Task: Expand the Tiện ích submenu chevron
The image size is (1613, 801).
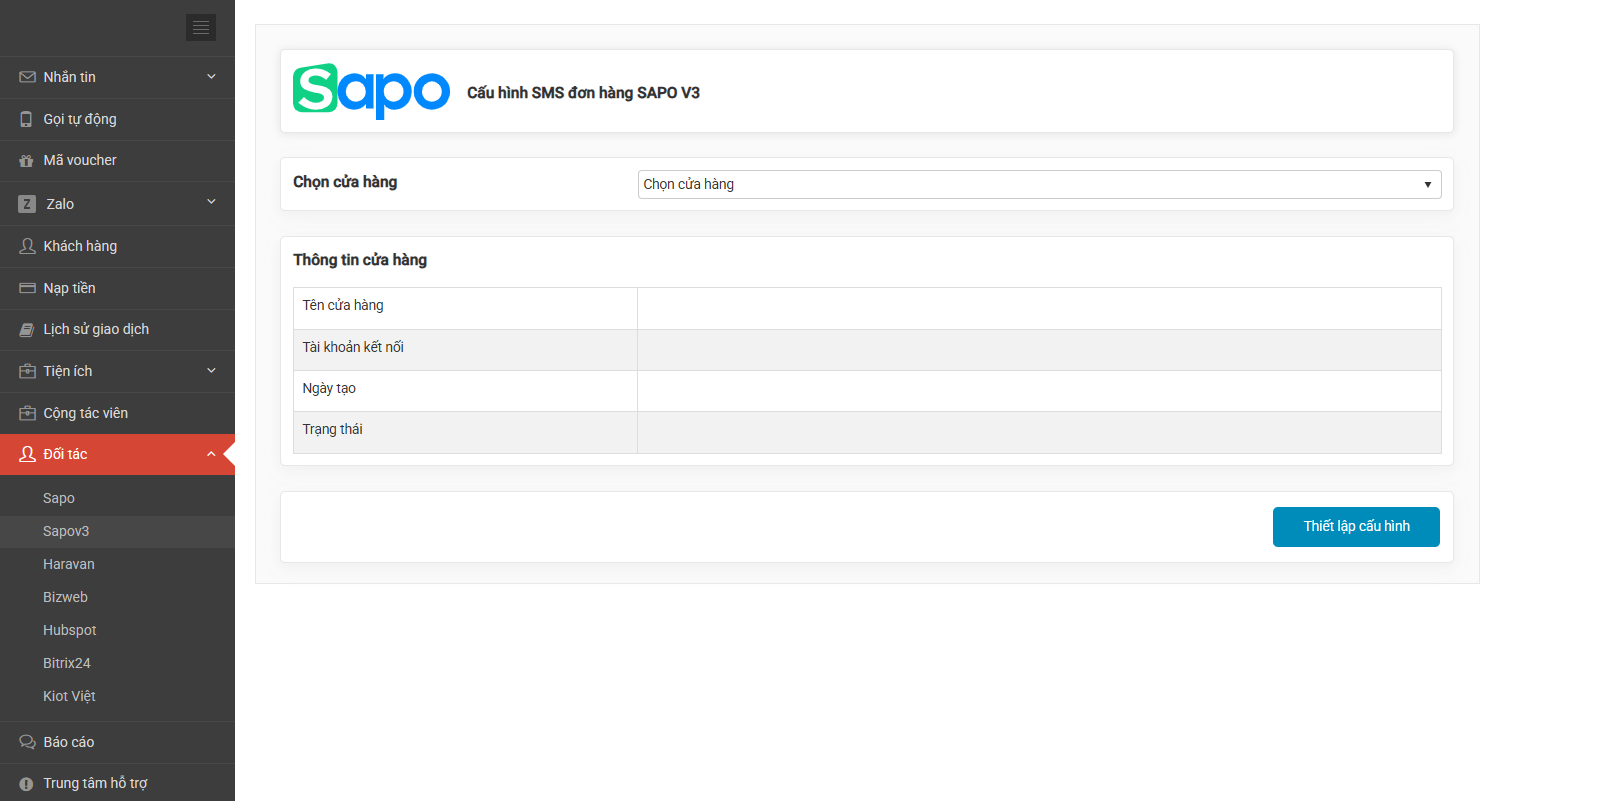Action: click(x=211, y=371)
